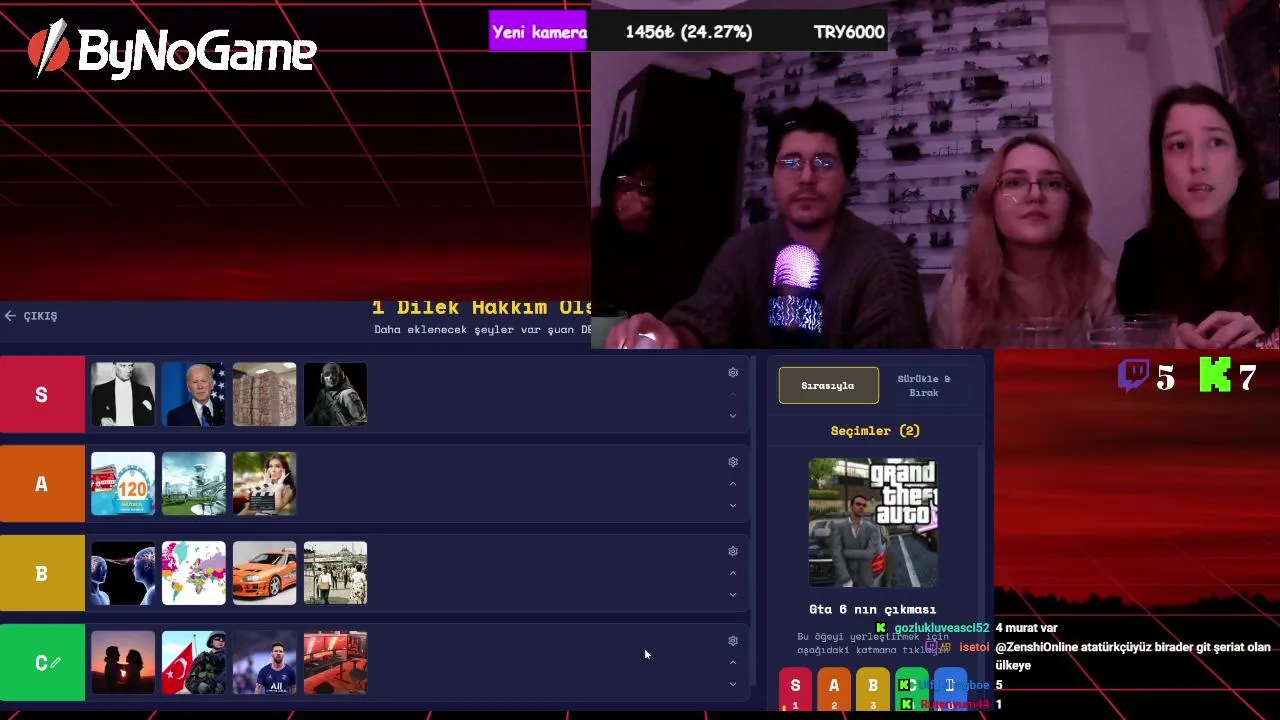Select Messi PSG thumbnail in C tier
The height and width of the screenshot is (720, 1280).
(x=265, y=662)
